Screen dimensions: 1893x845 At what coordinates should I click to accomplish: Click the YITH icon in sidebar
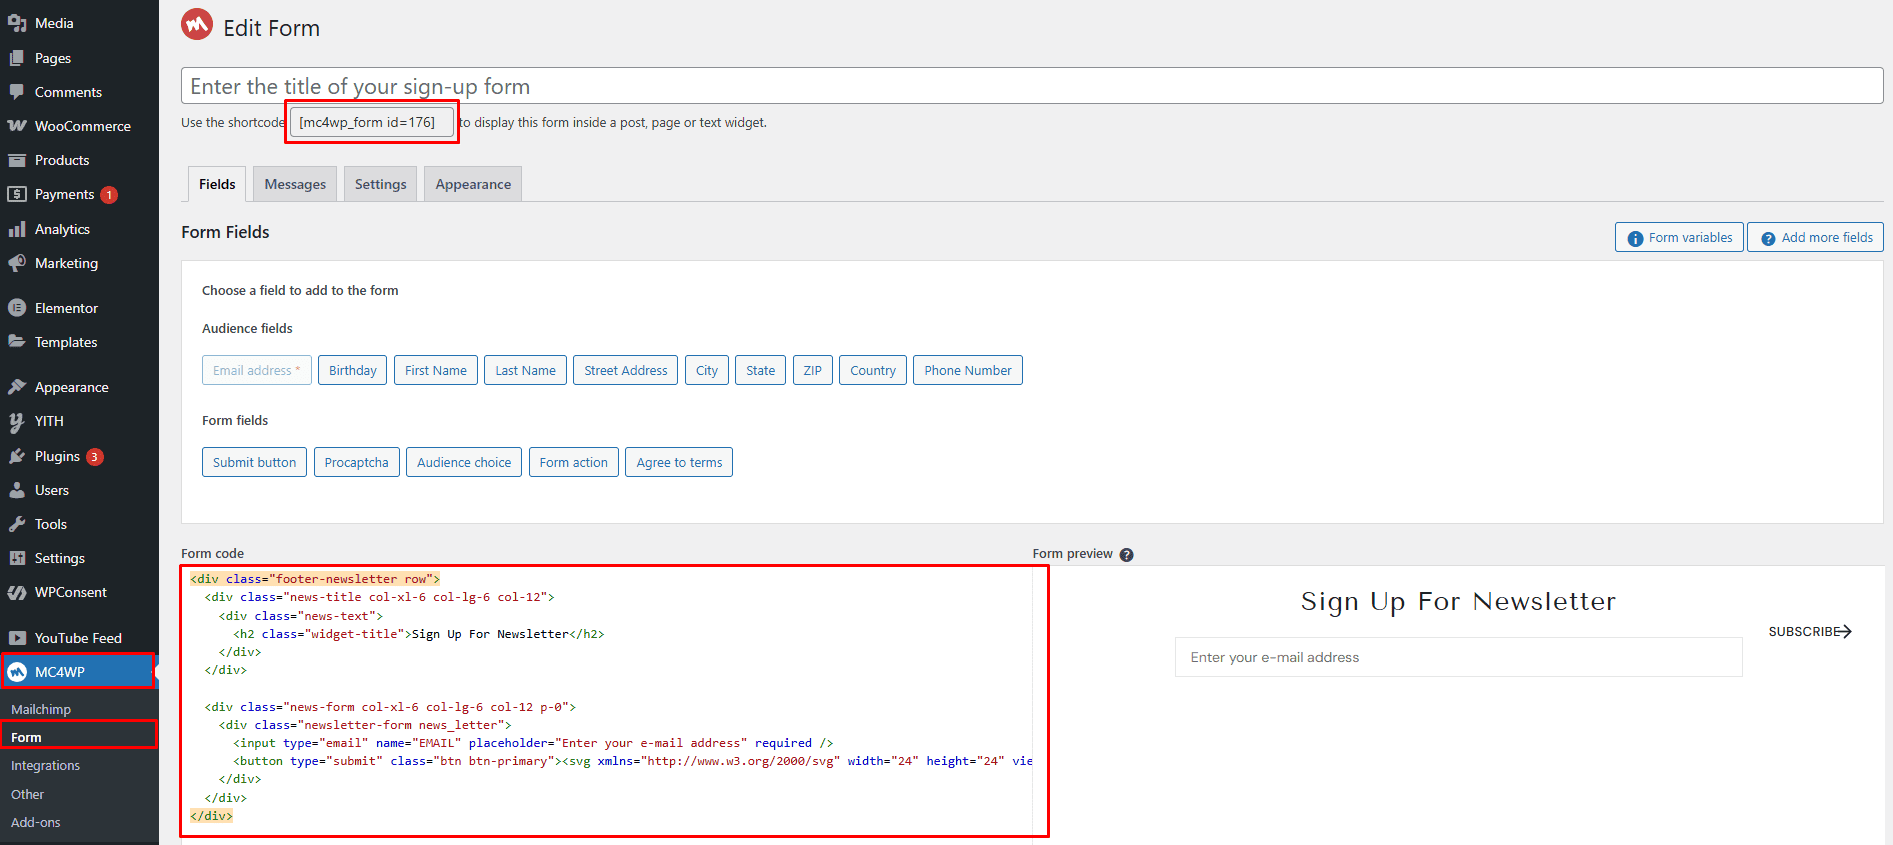pos(17,421)
